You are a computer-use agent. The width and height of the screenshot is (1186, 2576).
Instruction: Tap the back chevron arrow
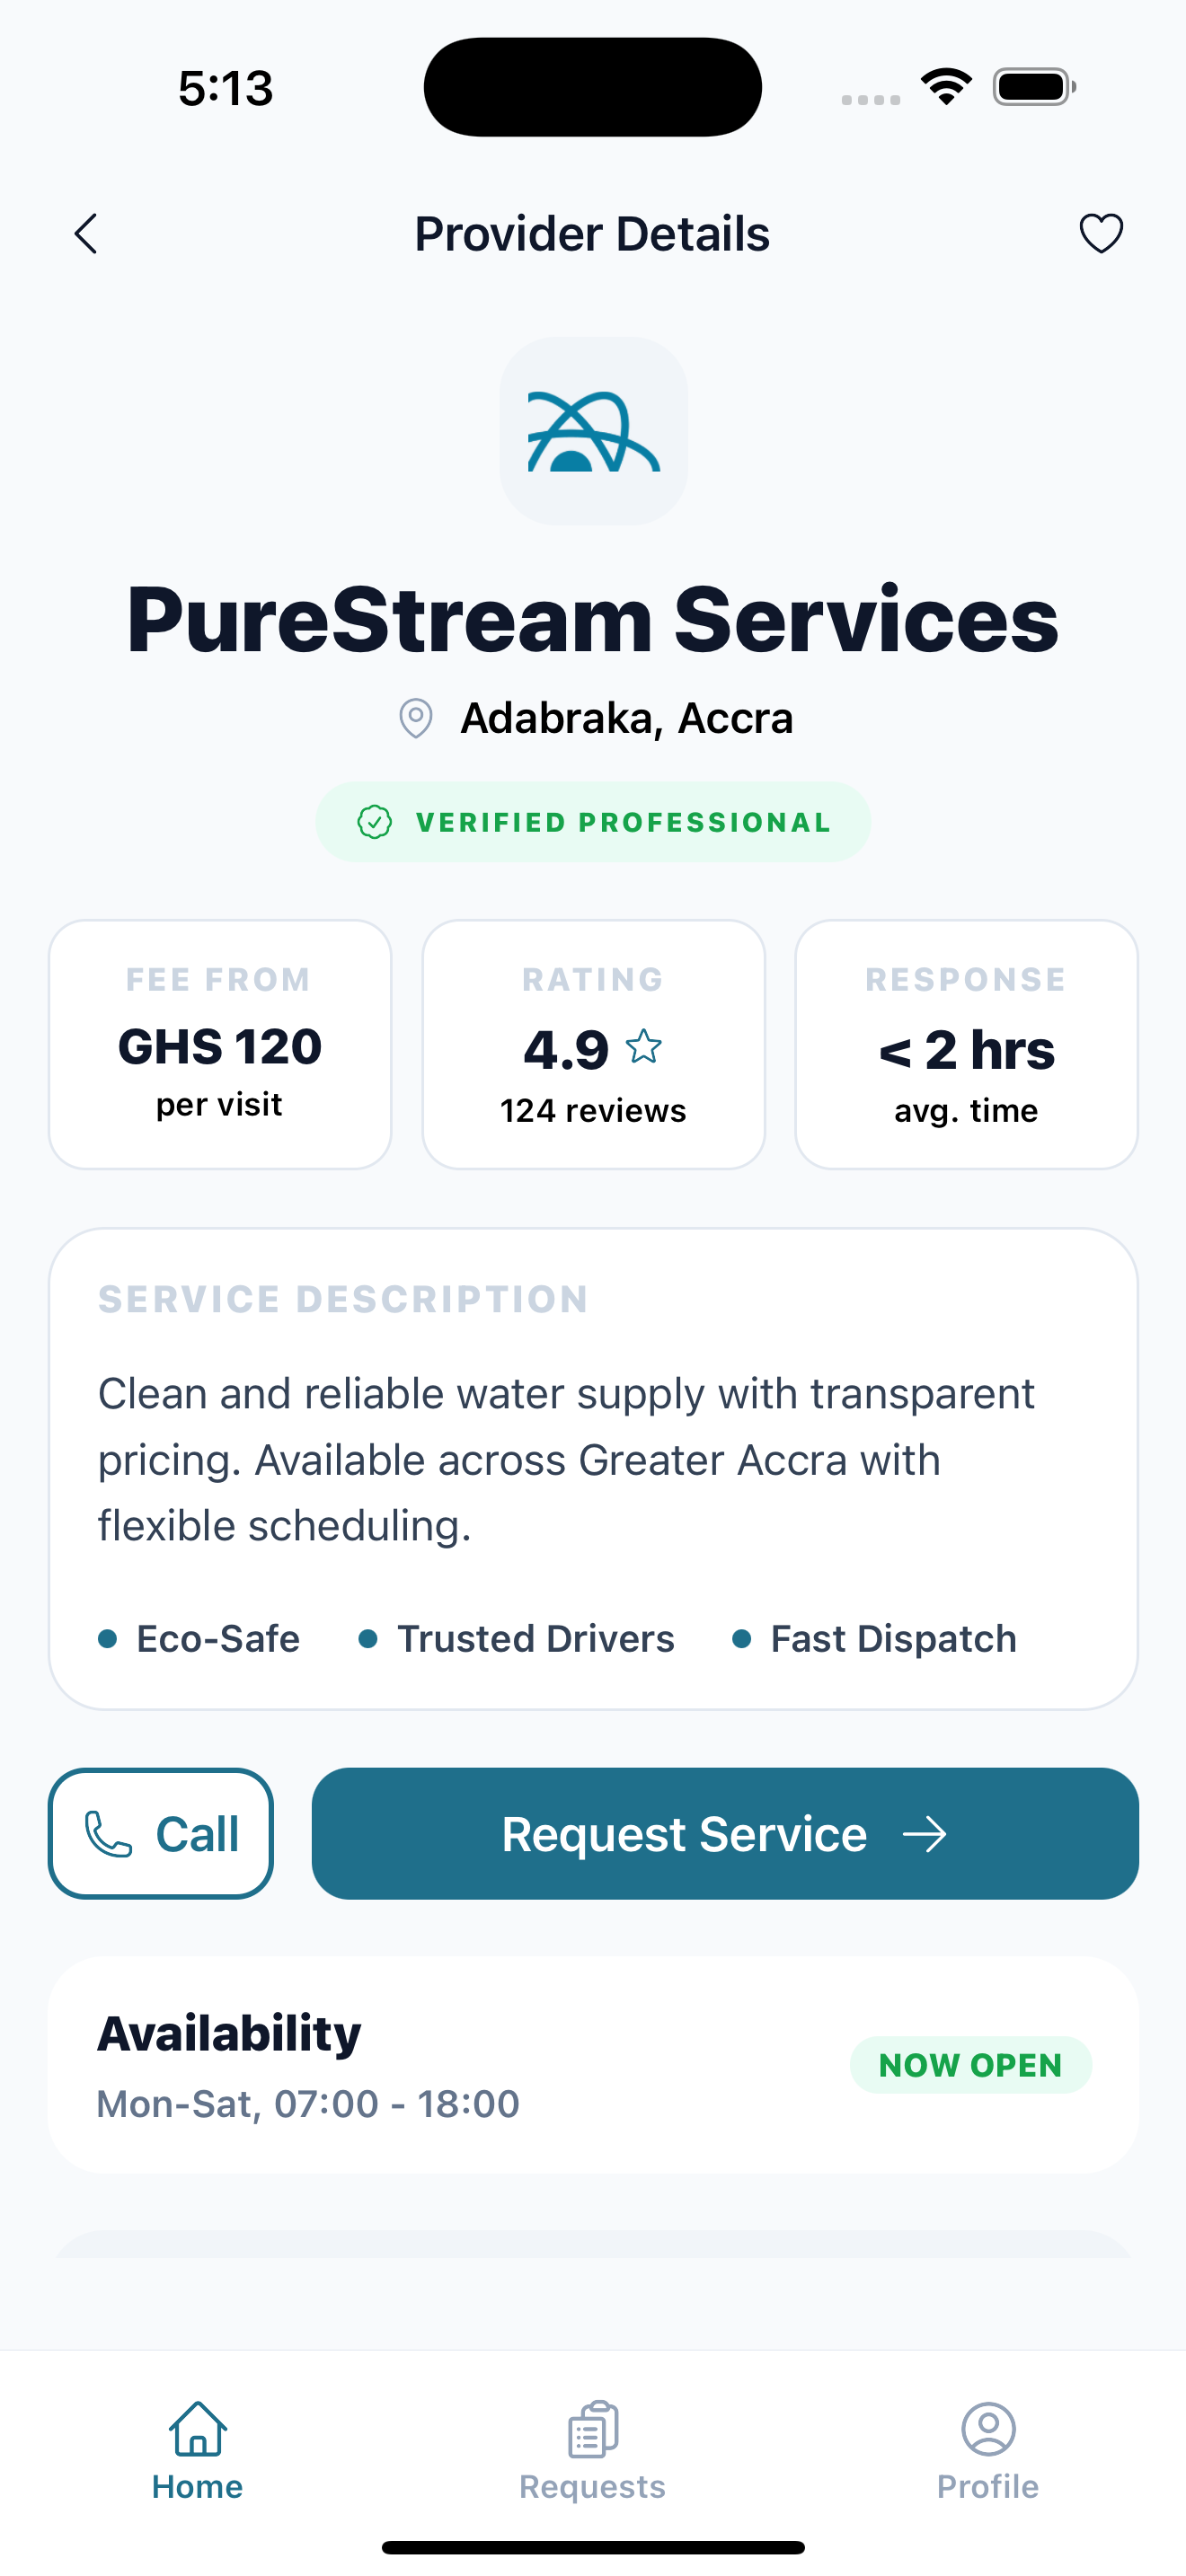click(87, 234)
